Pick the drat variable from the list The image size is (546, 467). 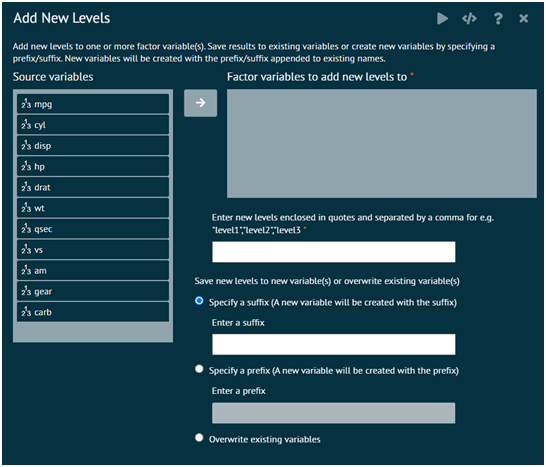(93, 187)
